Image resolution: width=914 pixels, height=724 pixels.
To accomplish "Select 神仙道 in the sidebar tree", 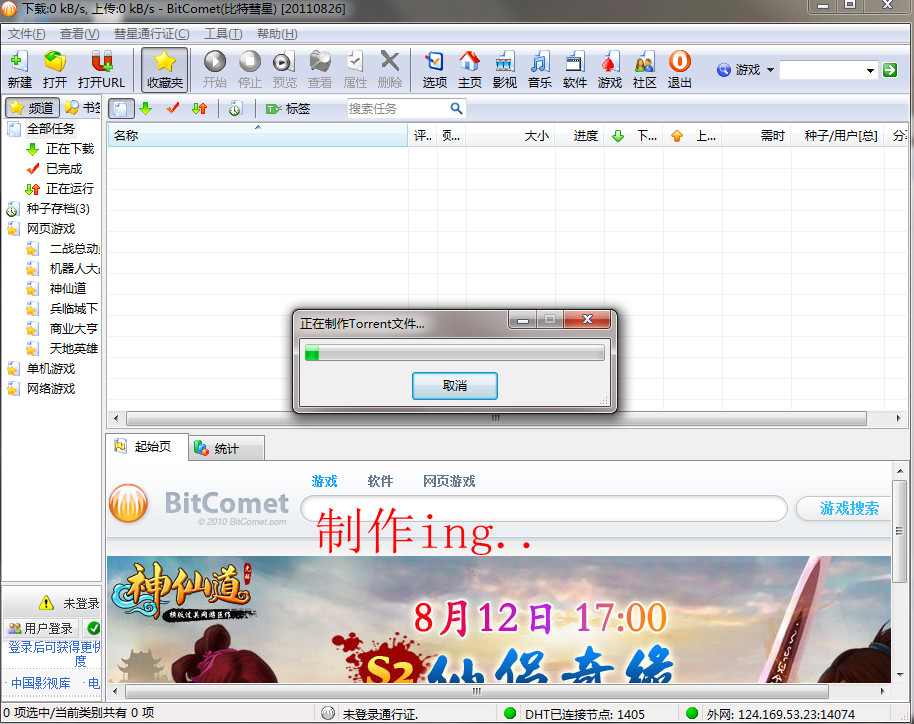I will click(68, 288).
